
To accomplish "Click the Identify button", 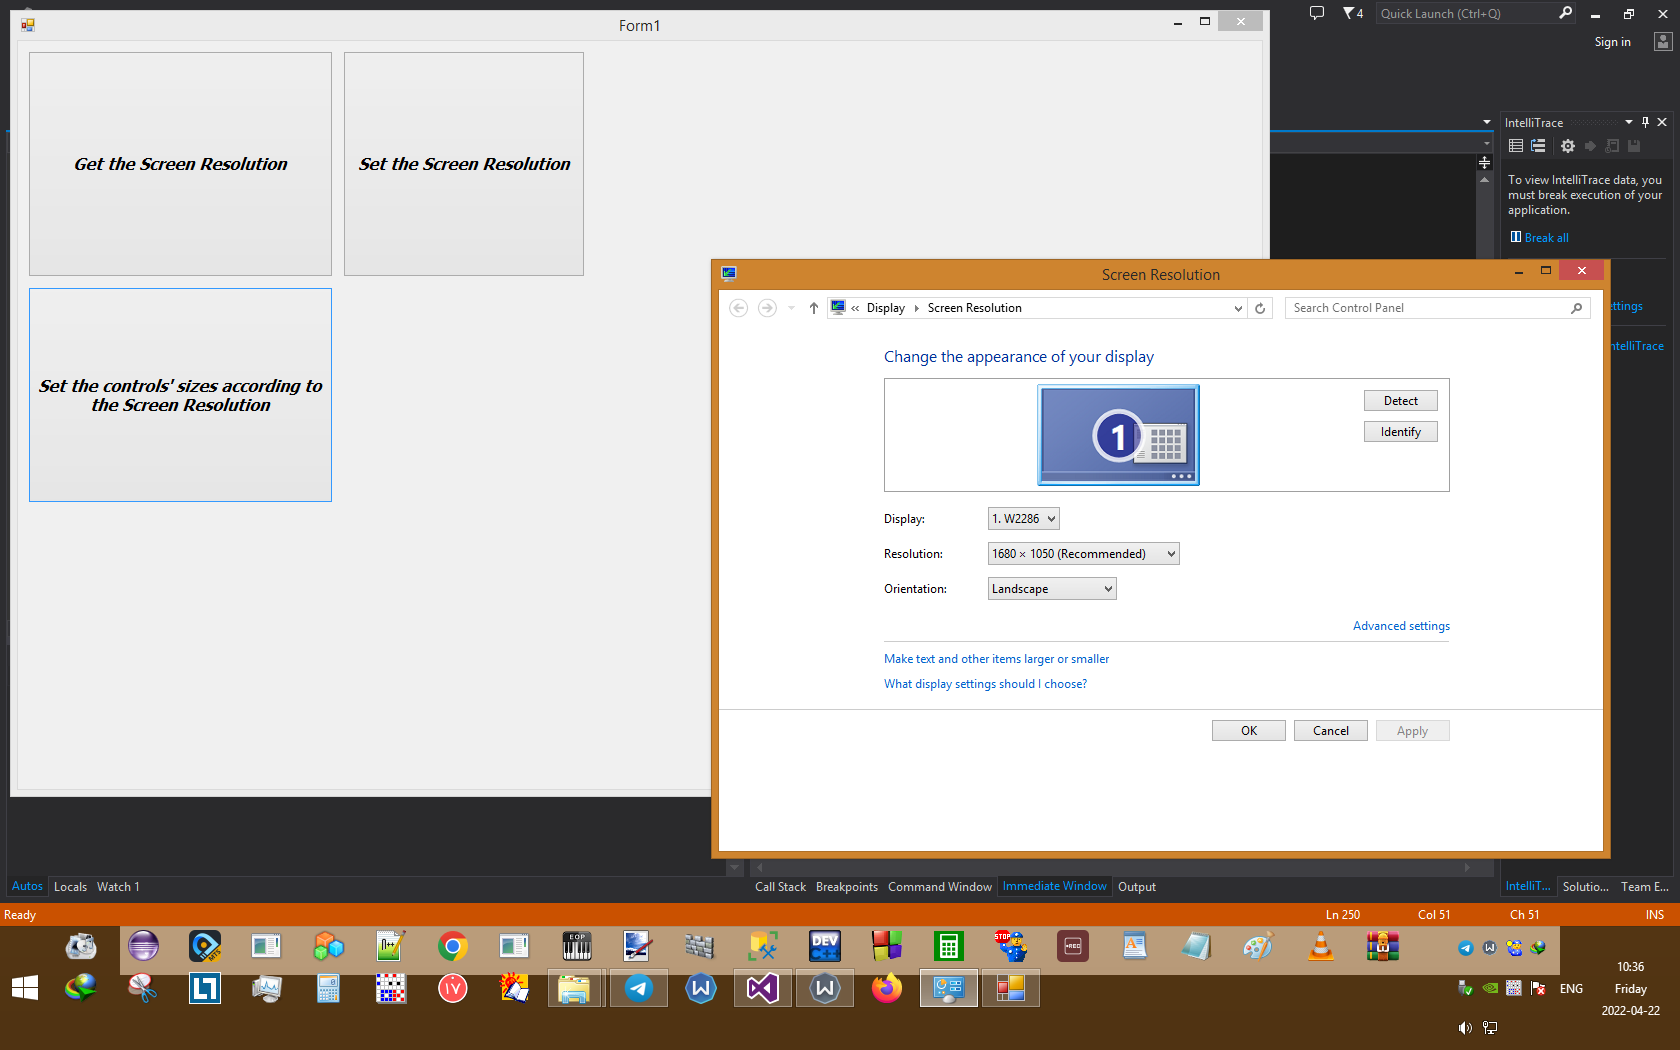I will pos(1401,432).
